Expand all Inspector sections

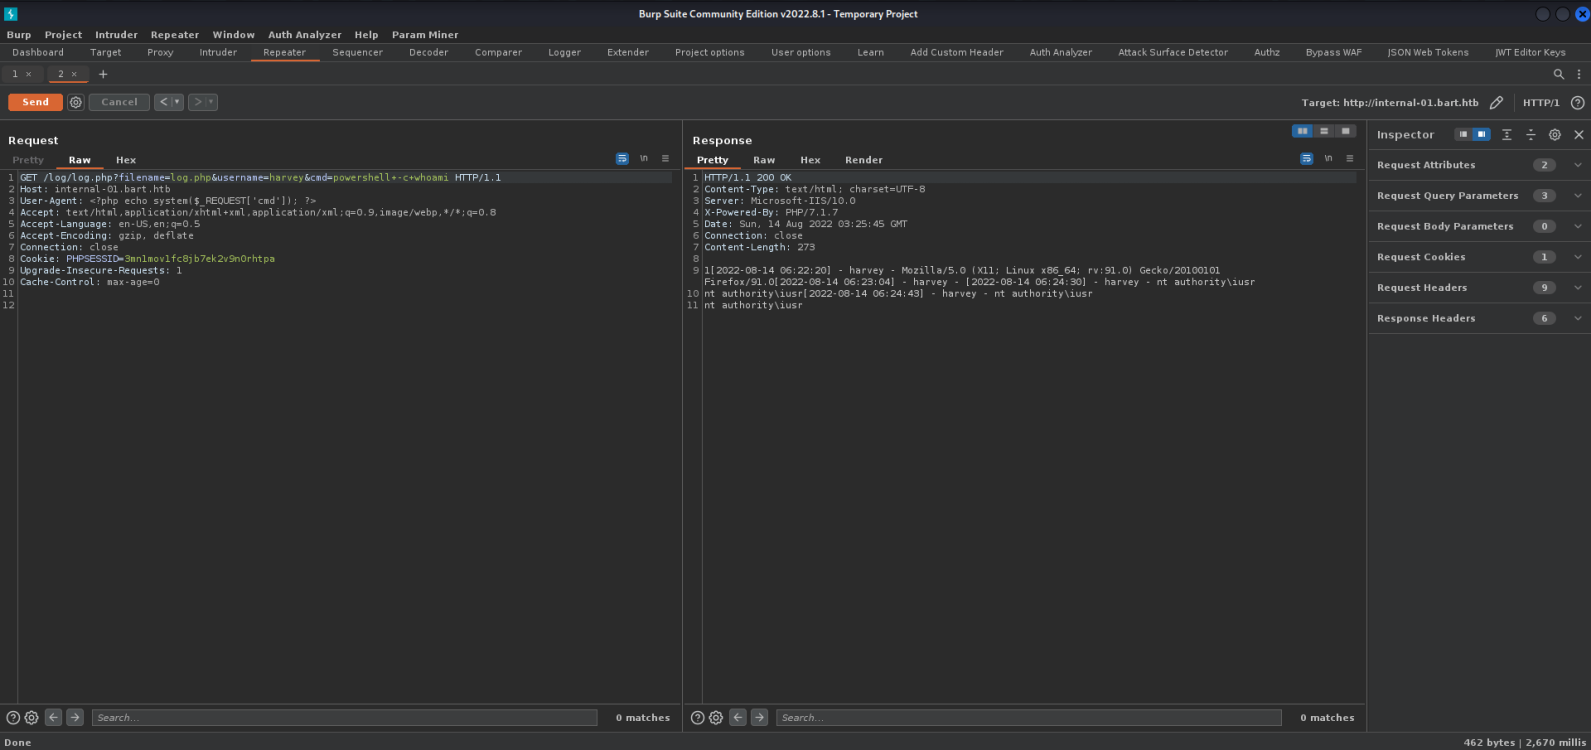(x=1506, y=134)
